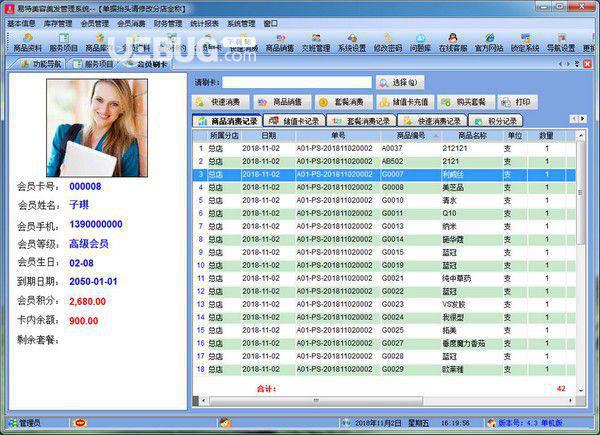The width and height of the screenshot is (600, 435).
Task: Open the 统计报表 menu
Action: pyautogui.click(x=205, y=24)
